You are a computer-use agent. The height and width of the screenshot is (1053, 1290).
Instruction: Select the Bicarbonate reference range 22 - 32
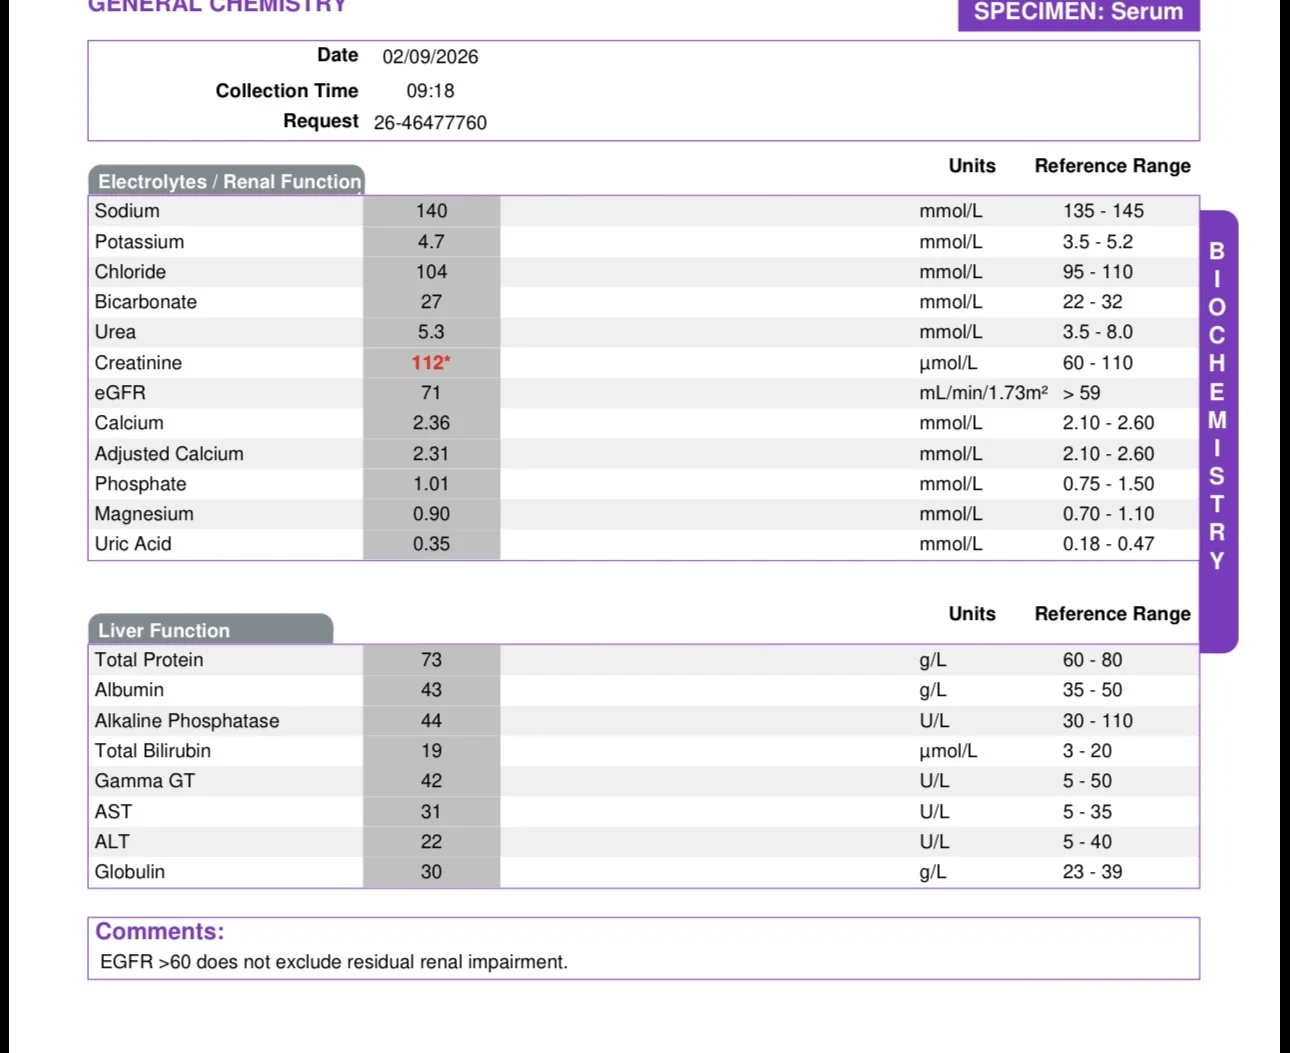[1092, 302]
